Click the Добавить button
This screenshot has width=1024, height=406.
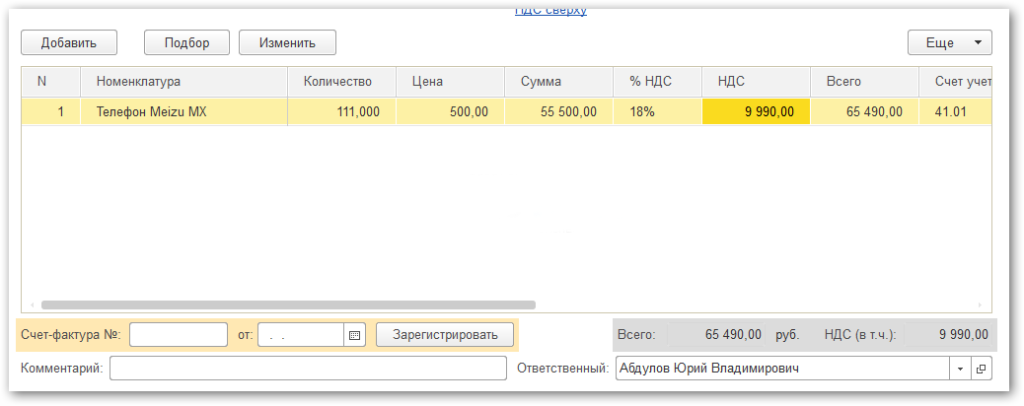click(69, 43)
